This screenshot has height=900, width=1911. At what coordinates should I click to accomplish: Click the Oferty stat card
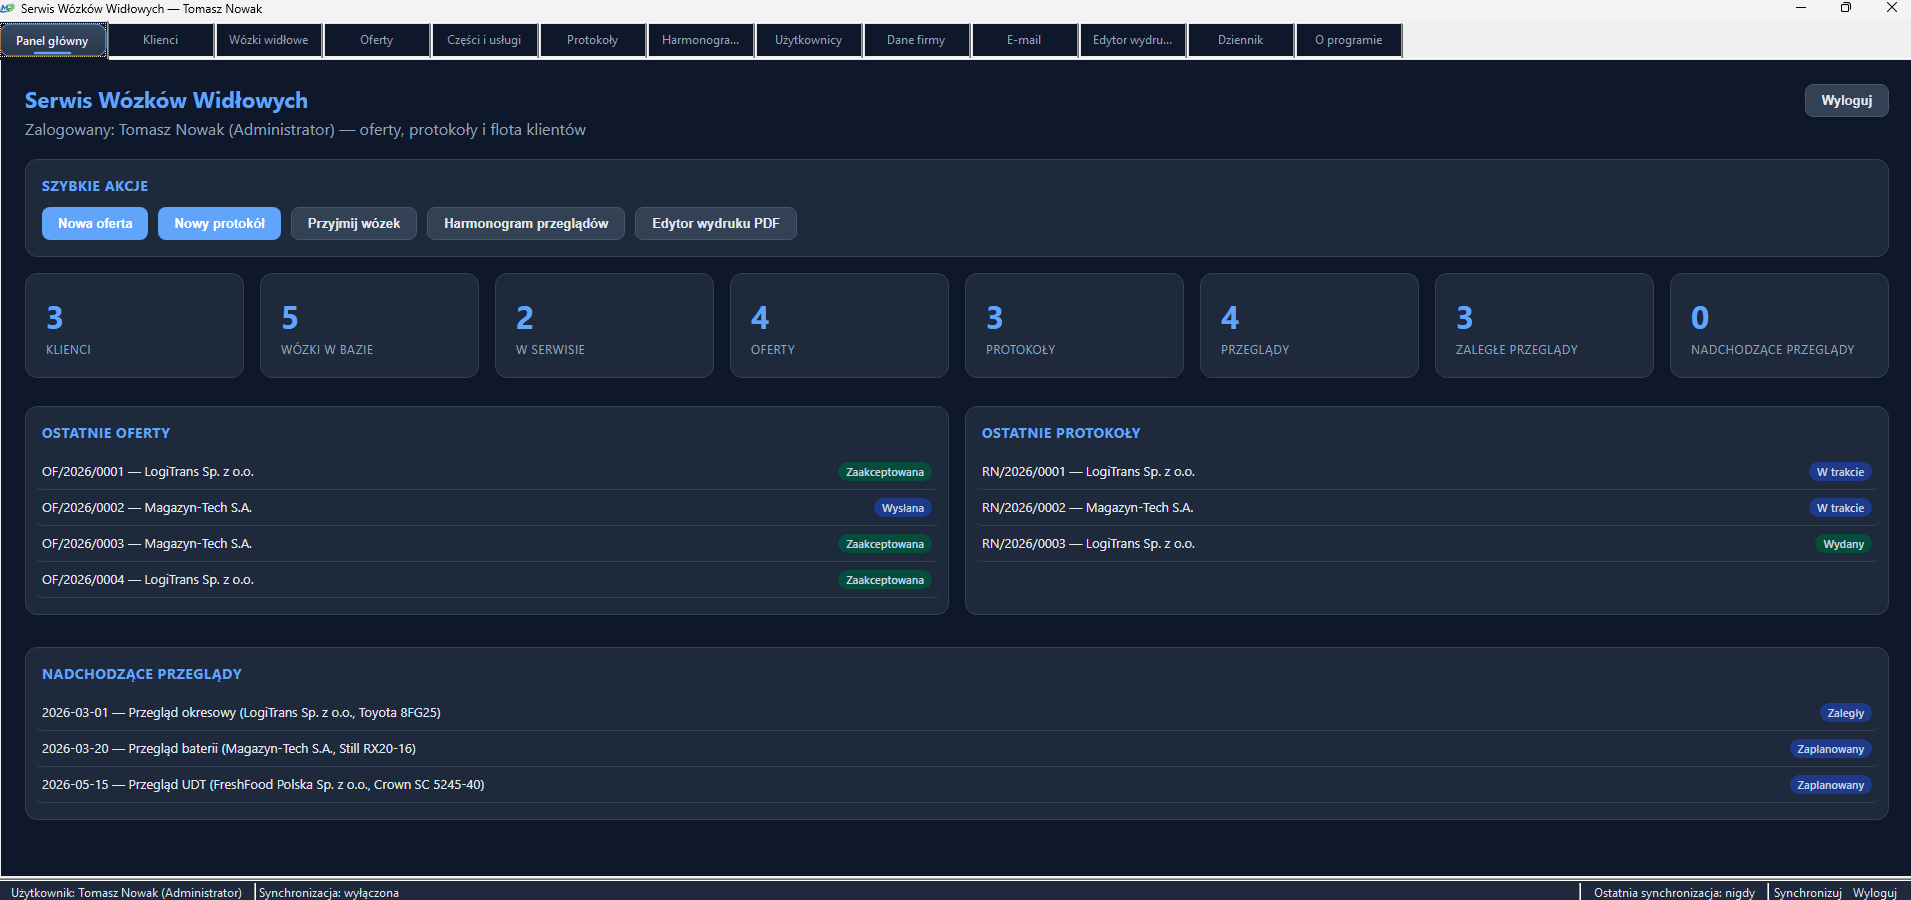click(x=840, y=326)
